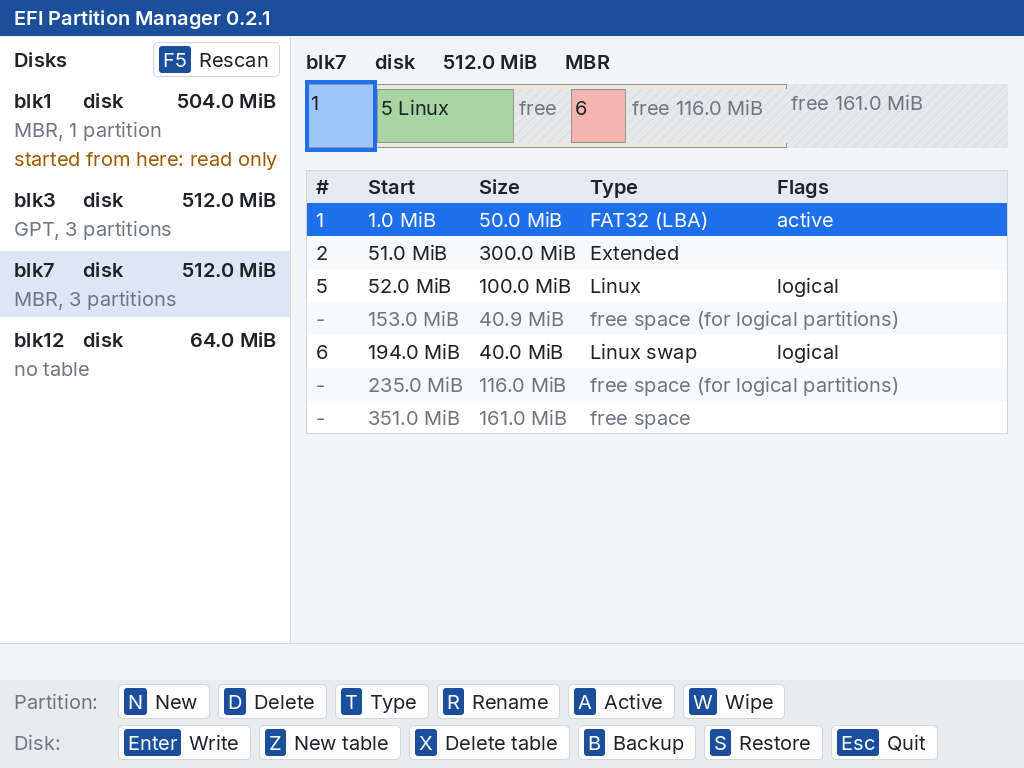Click the 50.0 MiB size cell
The width and height of the screenshot is (1024, 768).
click(520, 220)
